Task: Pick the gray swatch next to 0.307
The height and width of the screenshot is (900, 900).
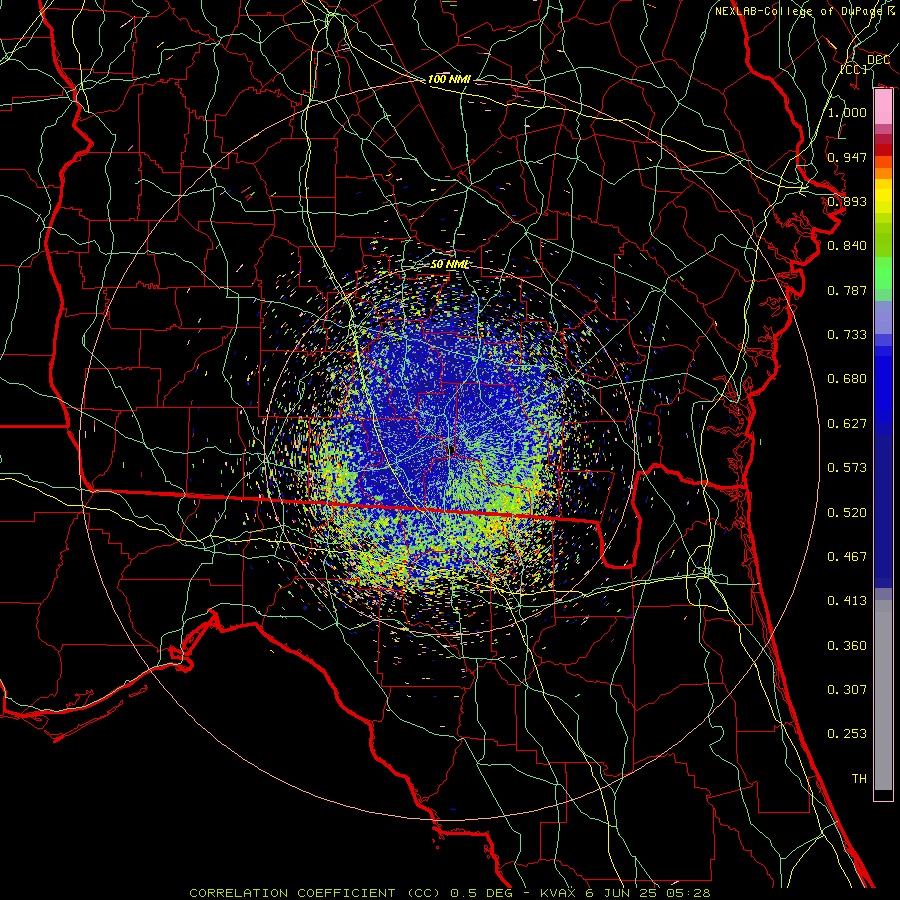Action: 883,695
